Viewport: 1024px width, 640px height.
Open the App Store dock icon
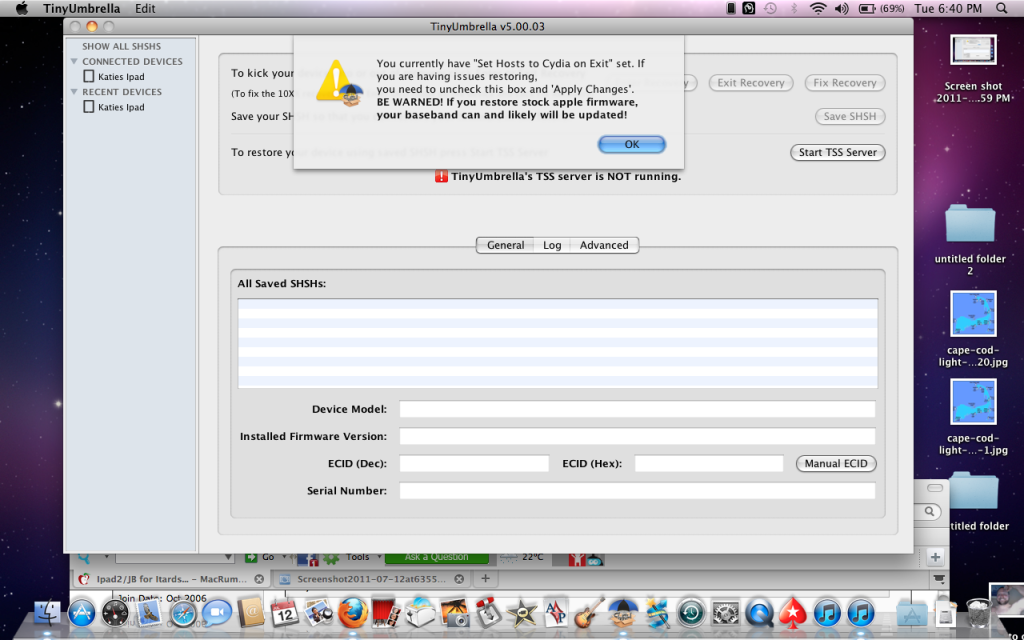(x=82, y=614)
